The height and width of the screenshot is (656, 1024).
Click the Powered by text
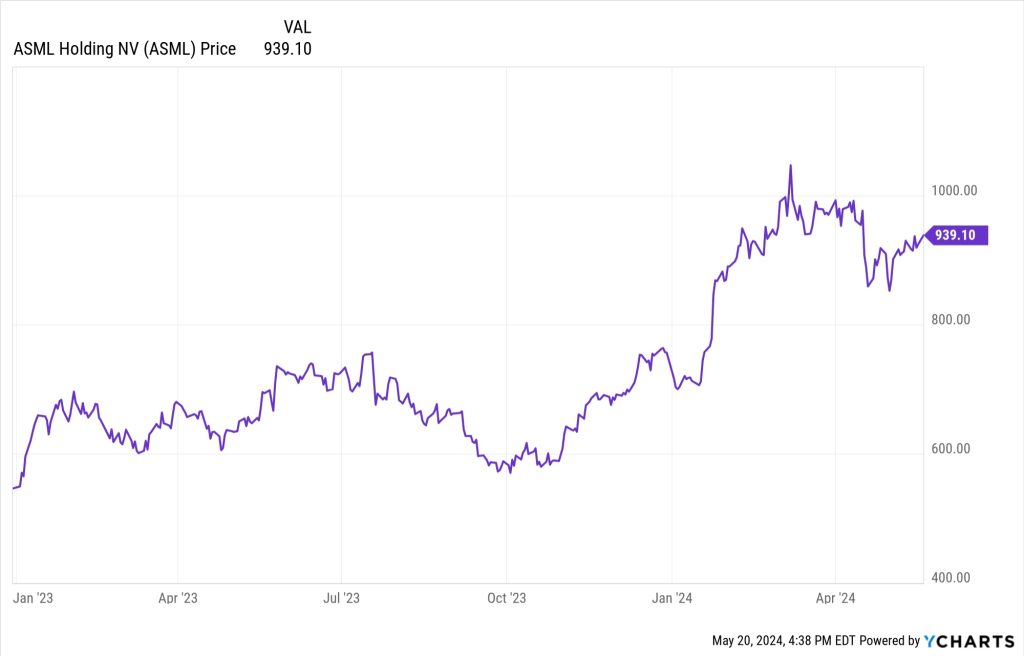click(x=889, y=640)
